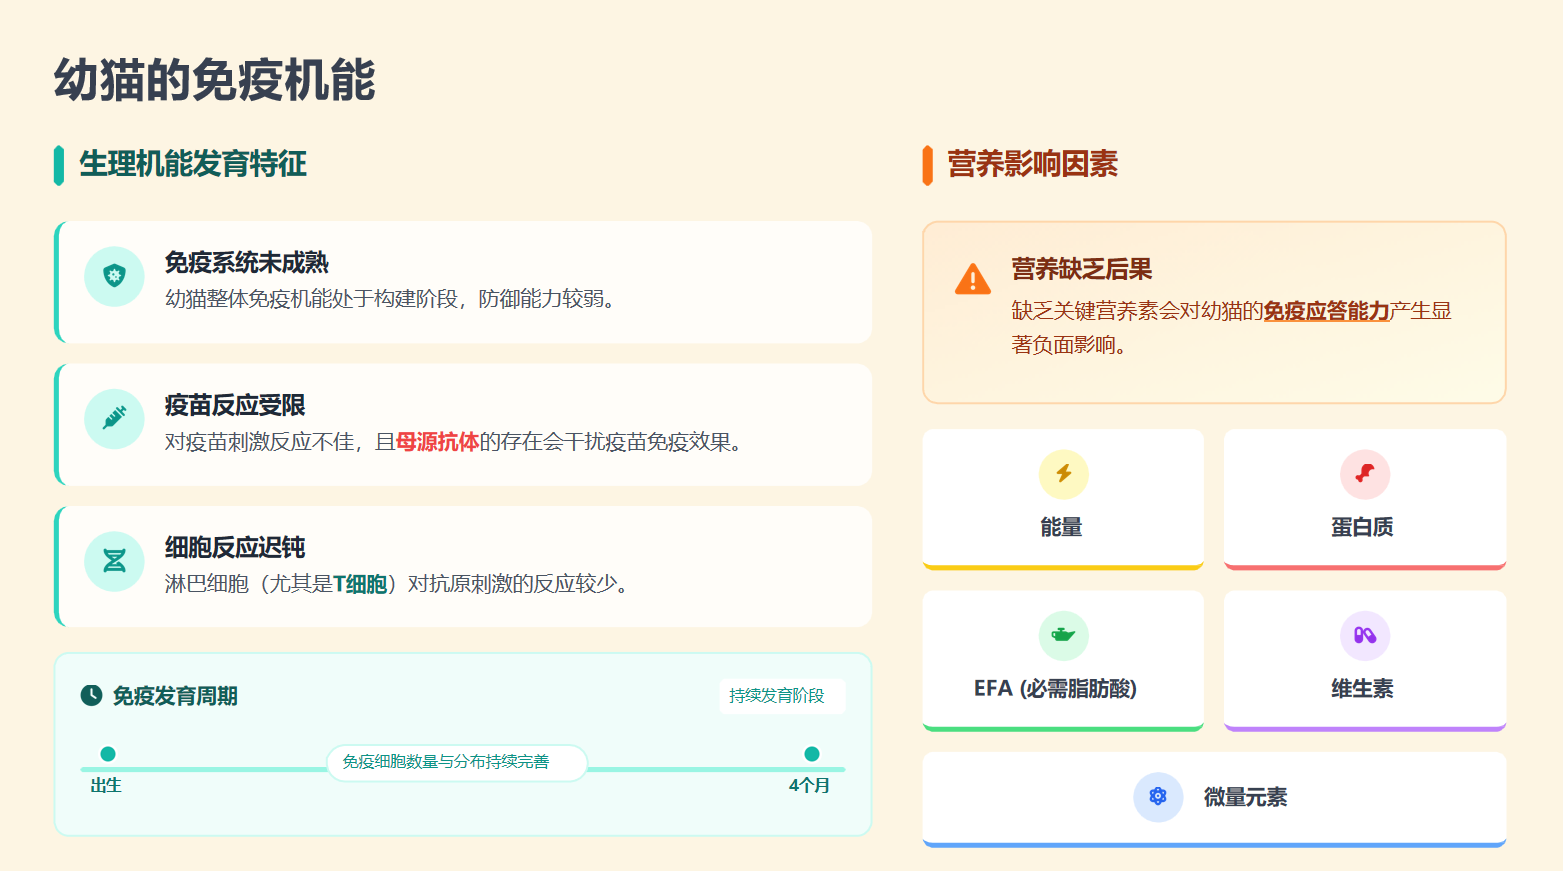Click the syringe icon beside 疫苗反应受限

(x=114, y=418)
